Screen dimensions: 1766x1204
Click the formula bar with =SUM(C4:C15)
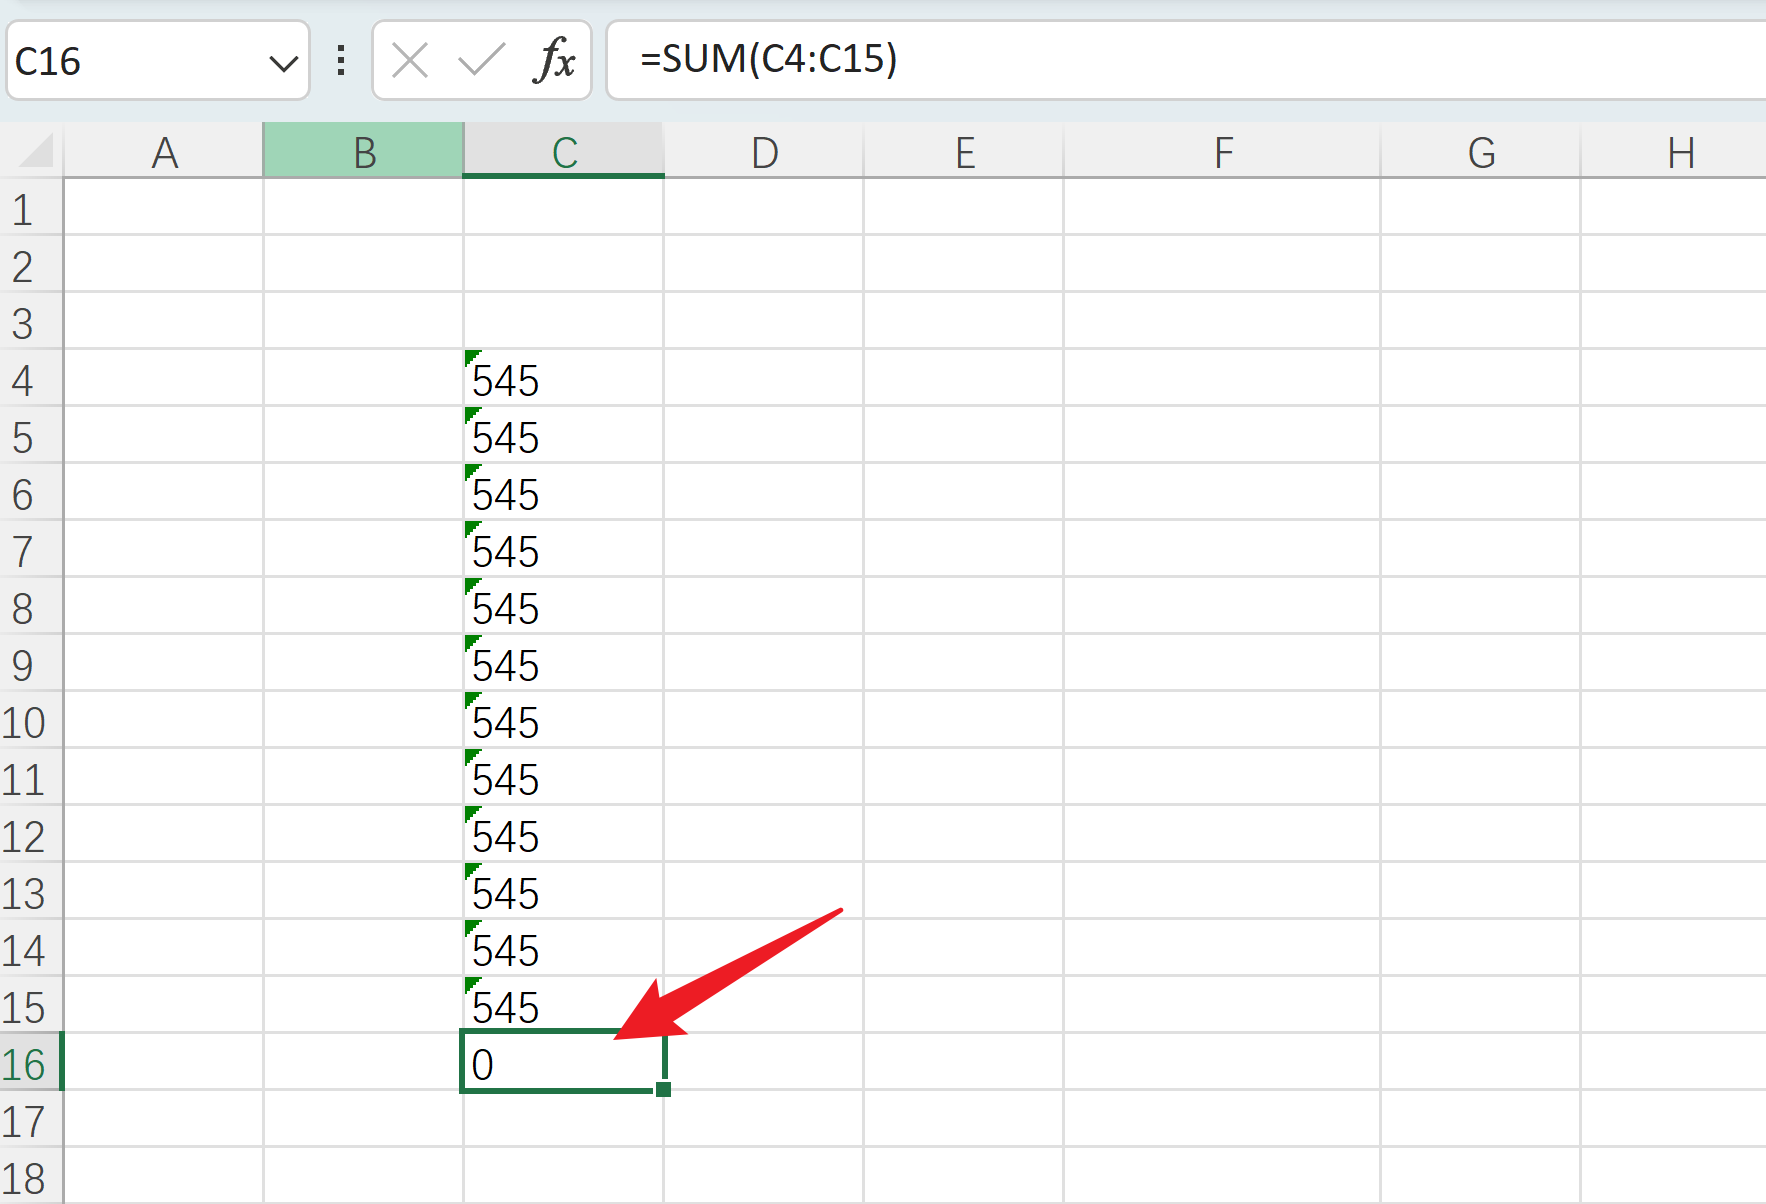click(x=1180, y=60)
